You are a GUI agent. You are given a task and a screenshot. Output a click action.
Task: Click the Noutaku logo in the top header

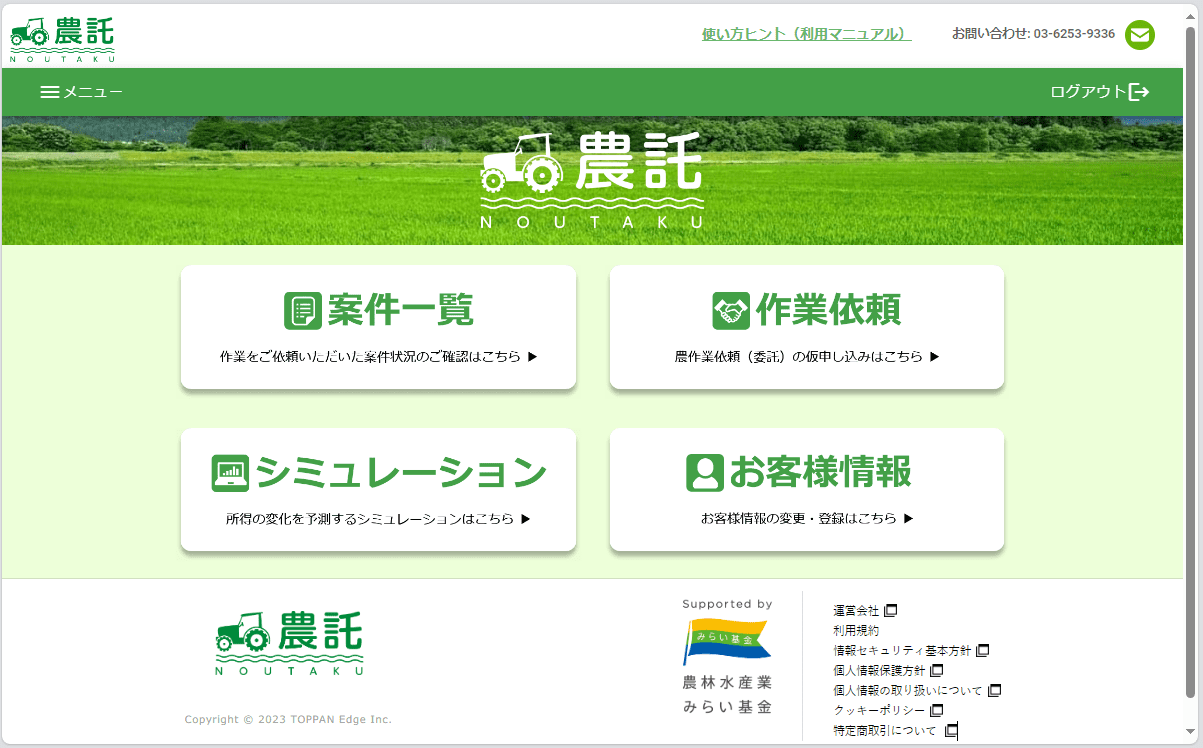pos(62,38)
